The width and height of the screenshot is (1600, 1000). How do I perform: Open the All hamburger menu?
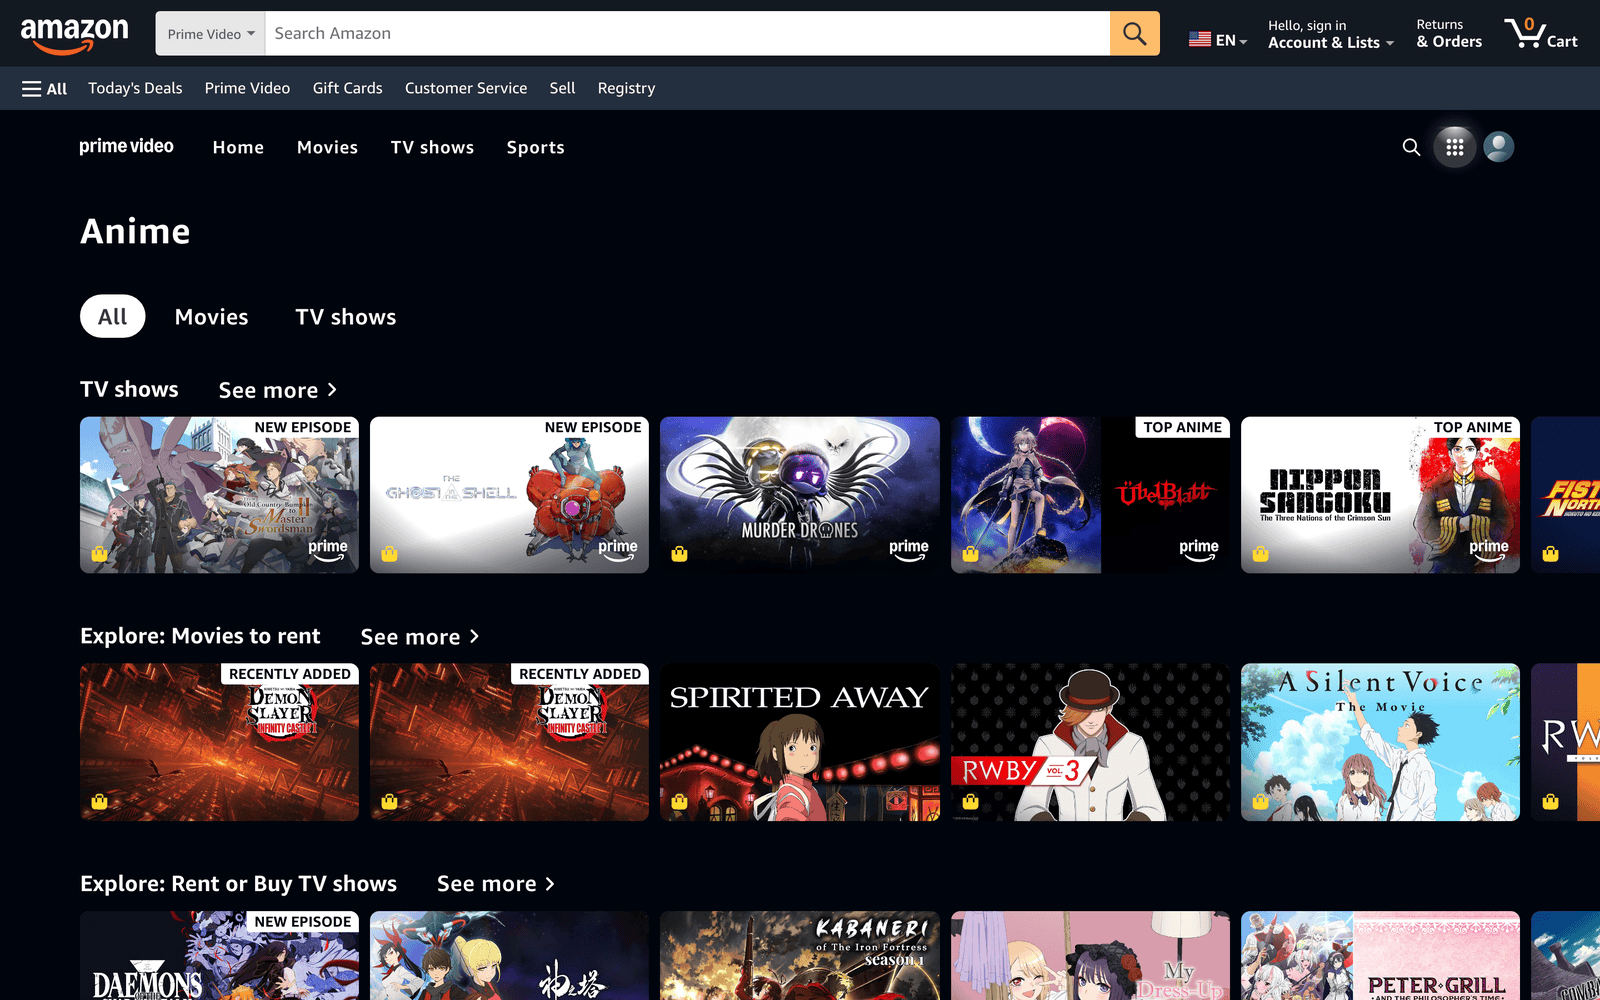44,89
